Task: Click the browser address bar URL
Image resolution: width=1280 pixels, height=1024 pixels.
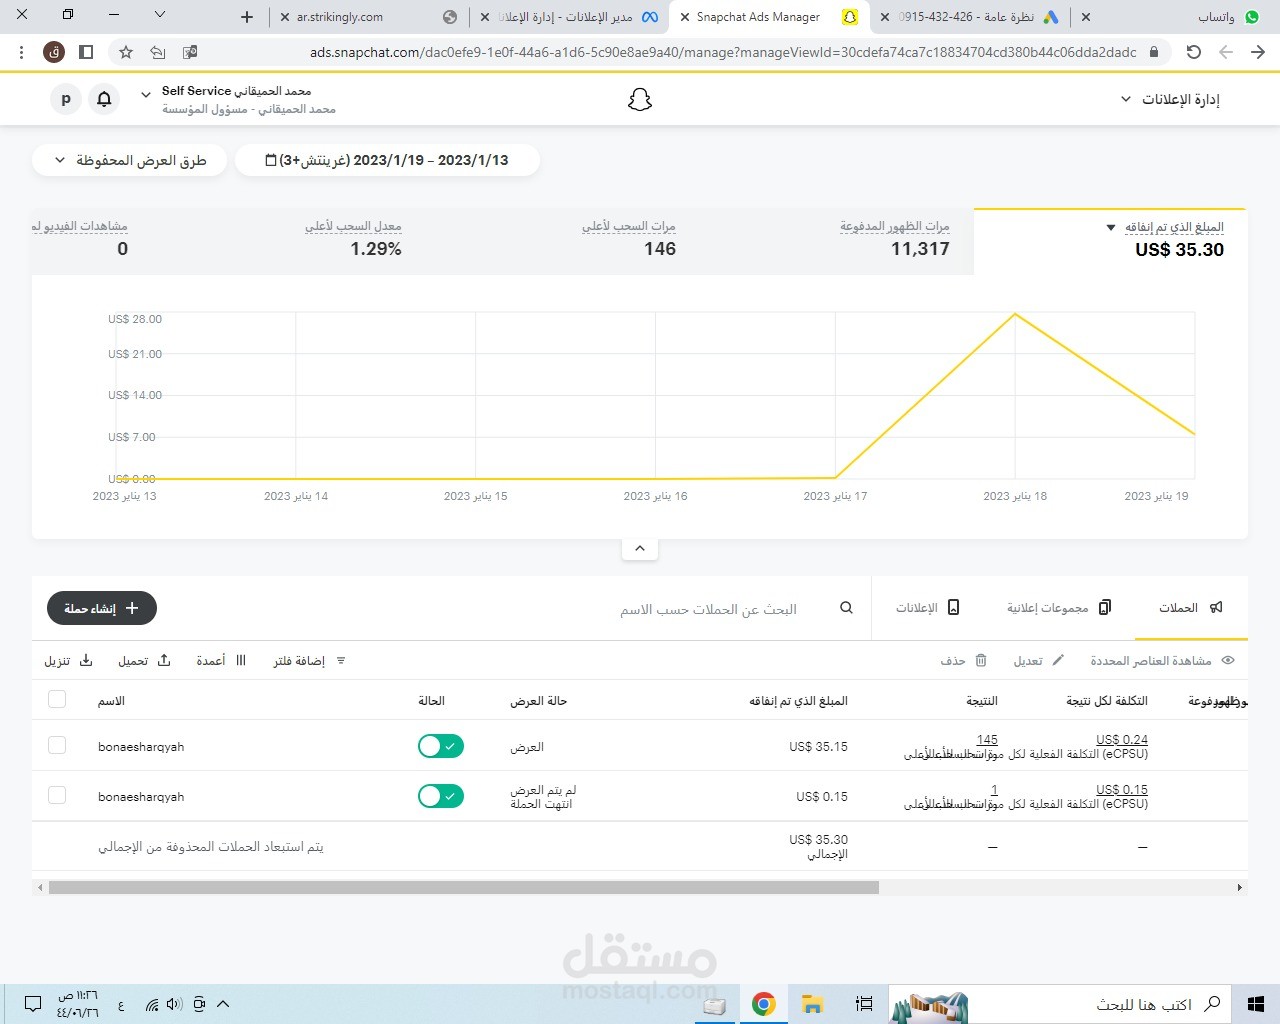Action: pos(723,52)
